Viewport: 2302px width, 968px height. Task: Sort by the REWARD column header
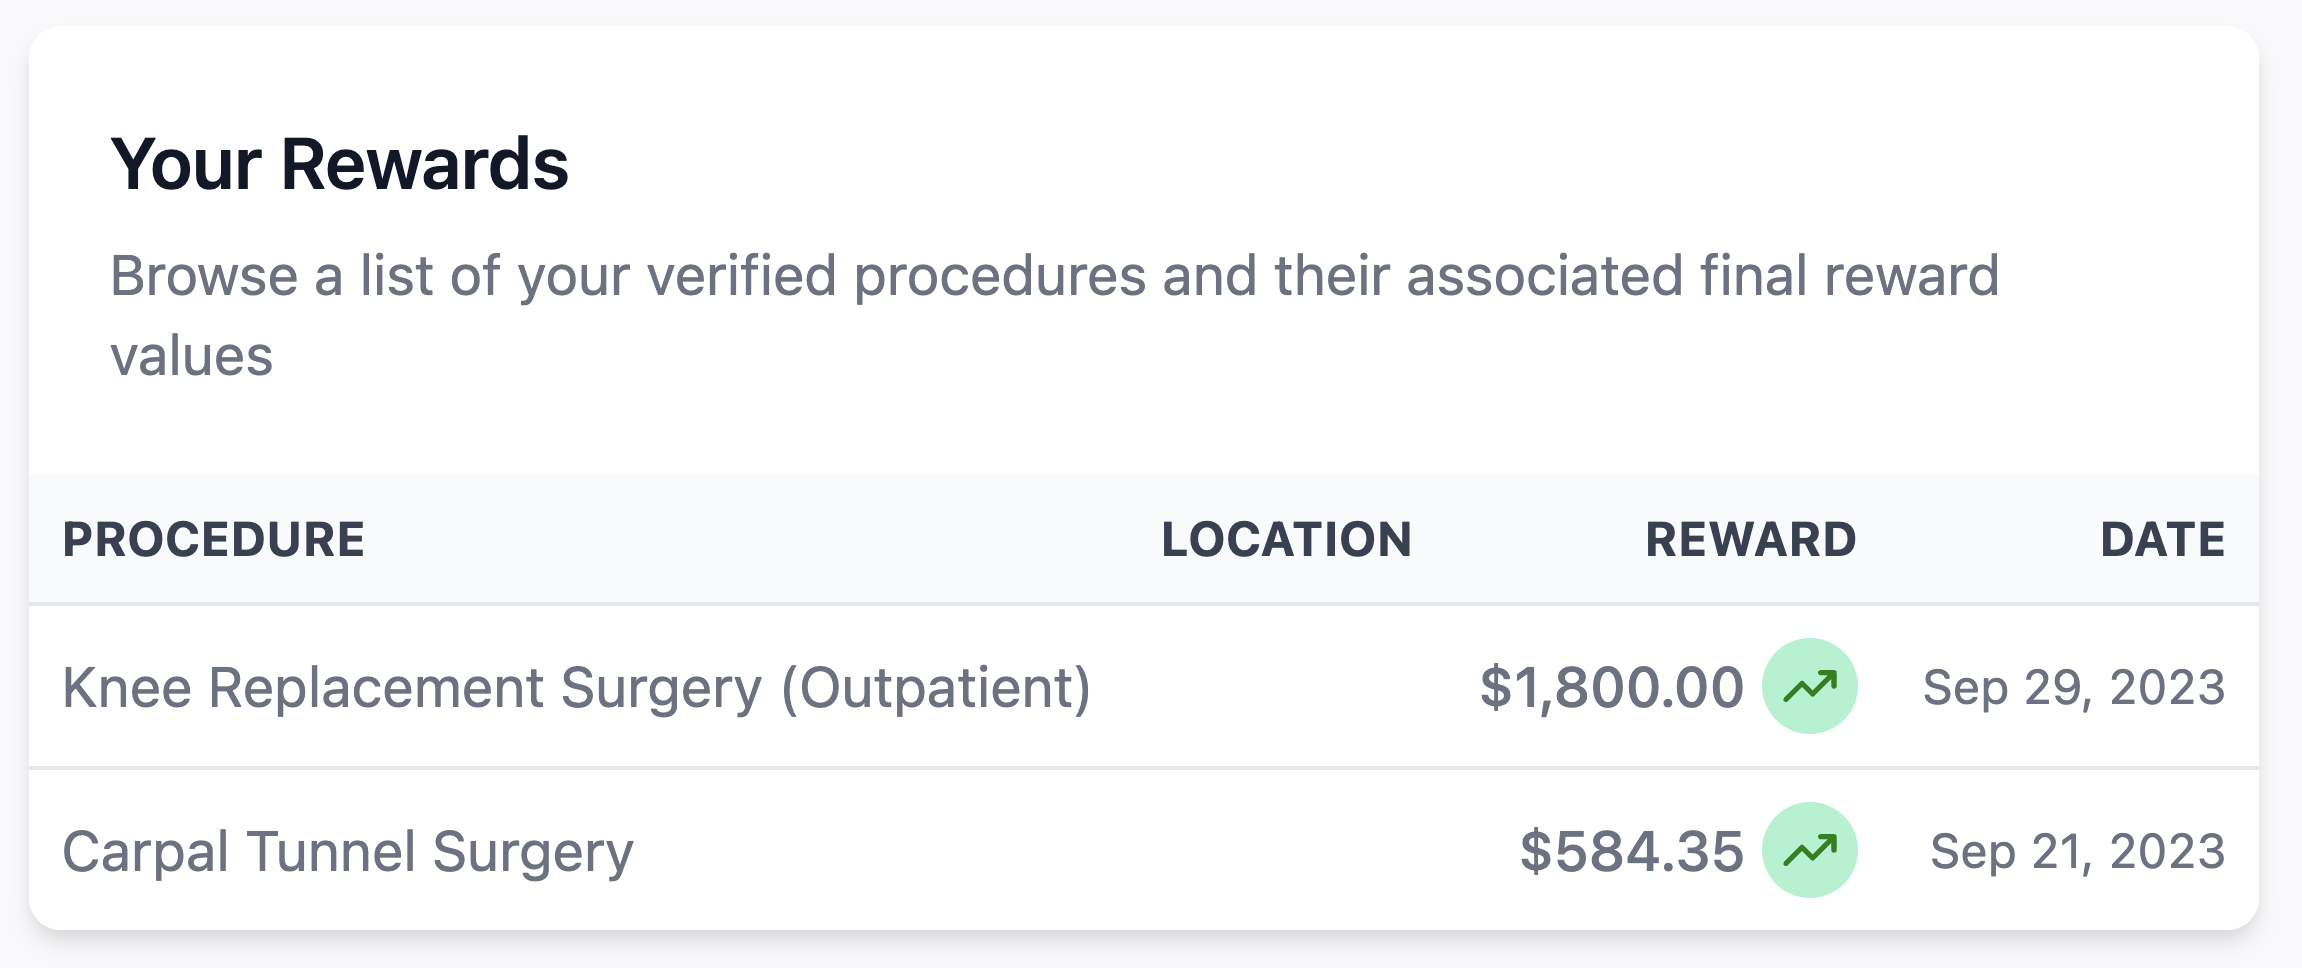tap(1751, 539)
